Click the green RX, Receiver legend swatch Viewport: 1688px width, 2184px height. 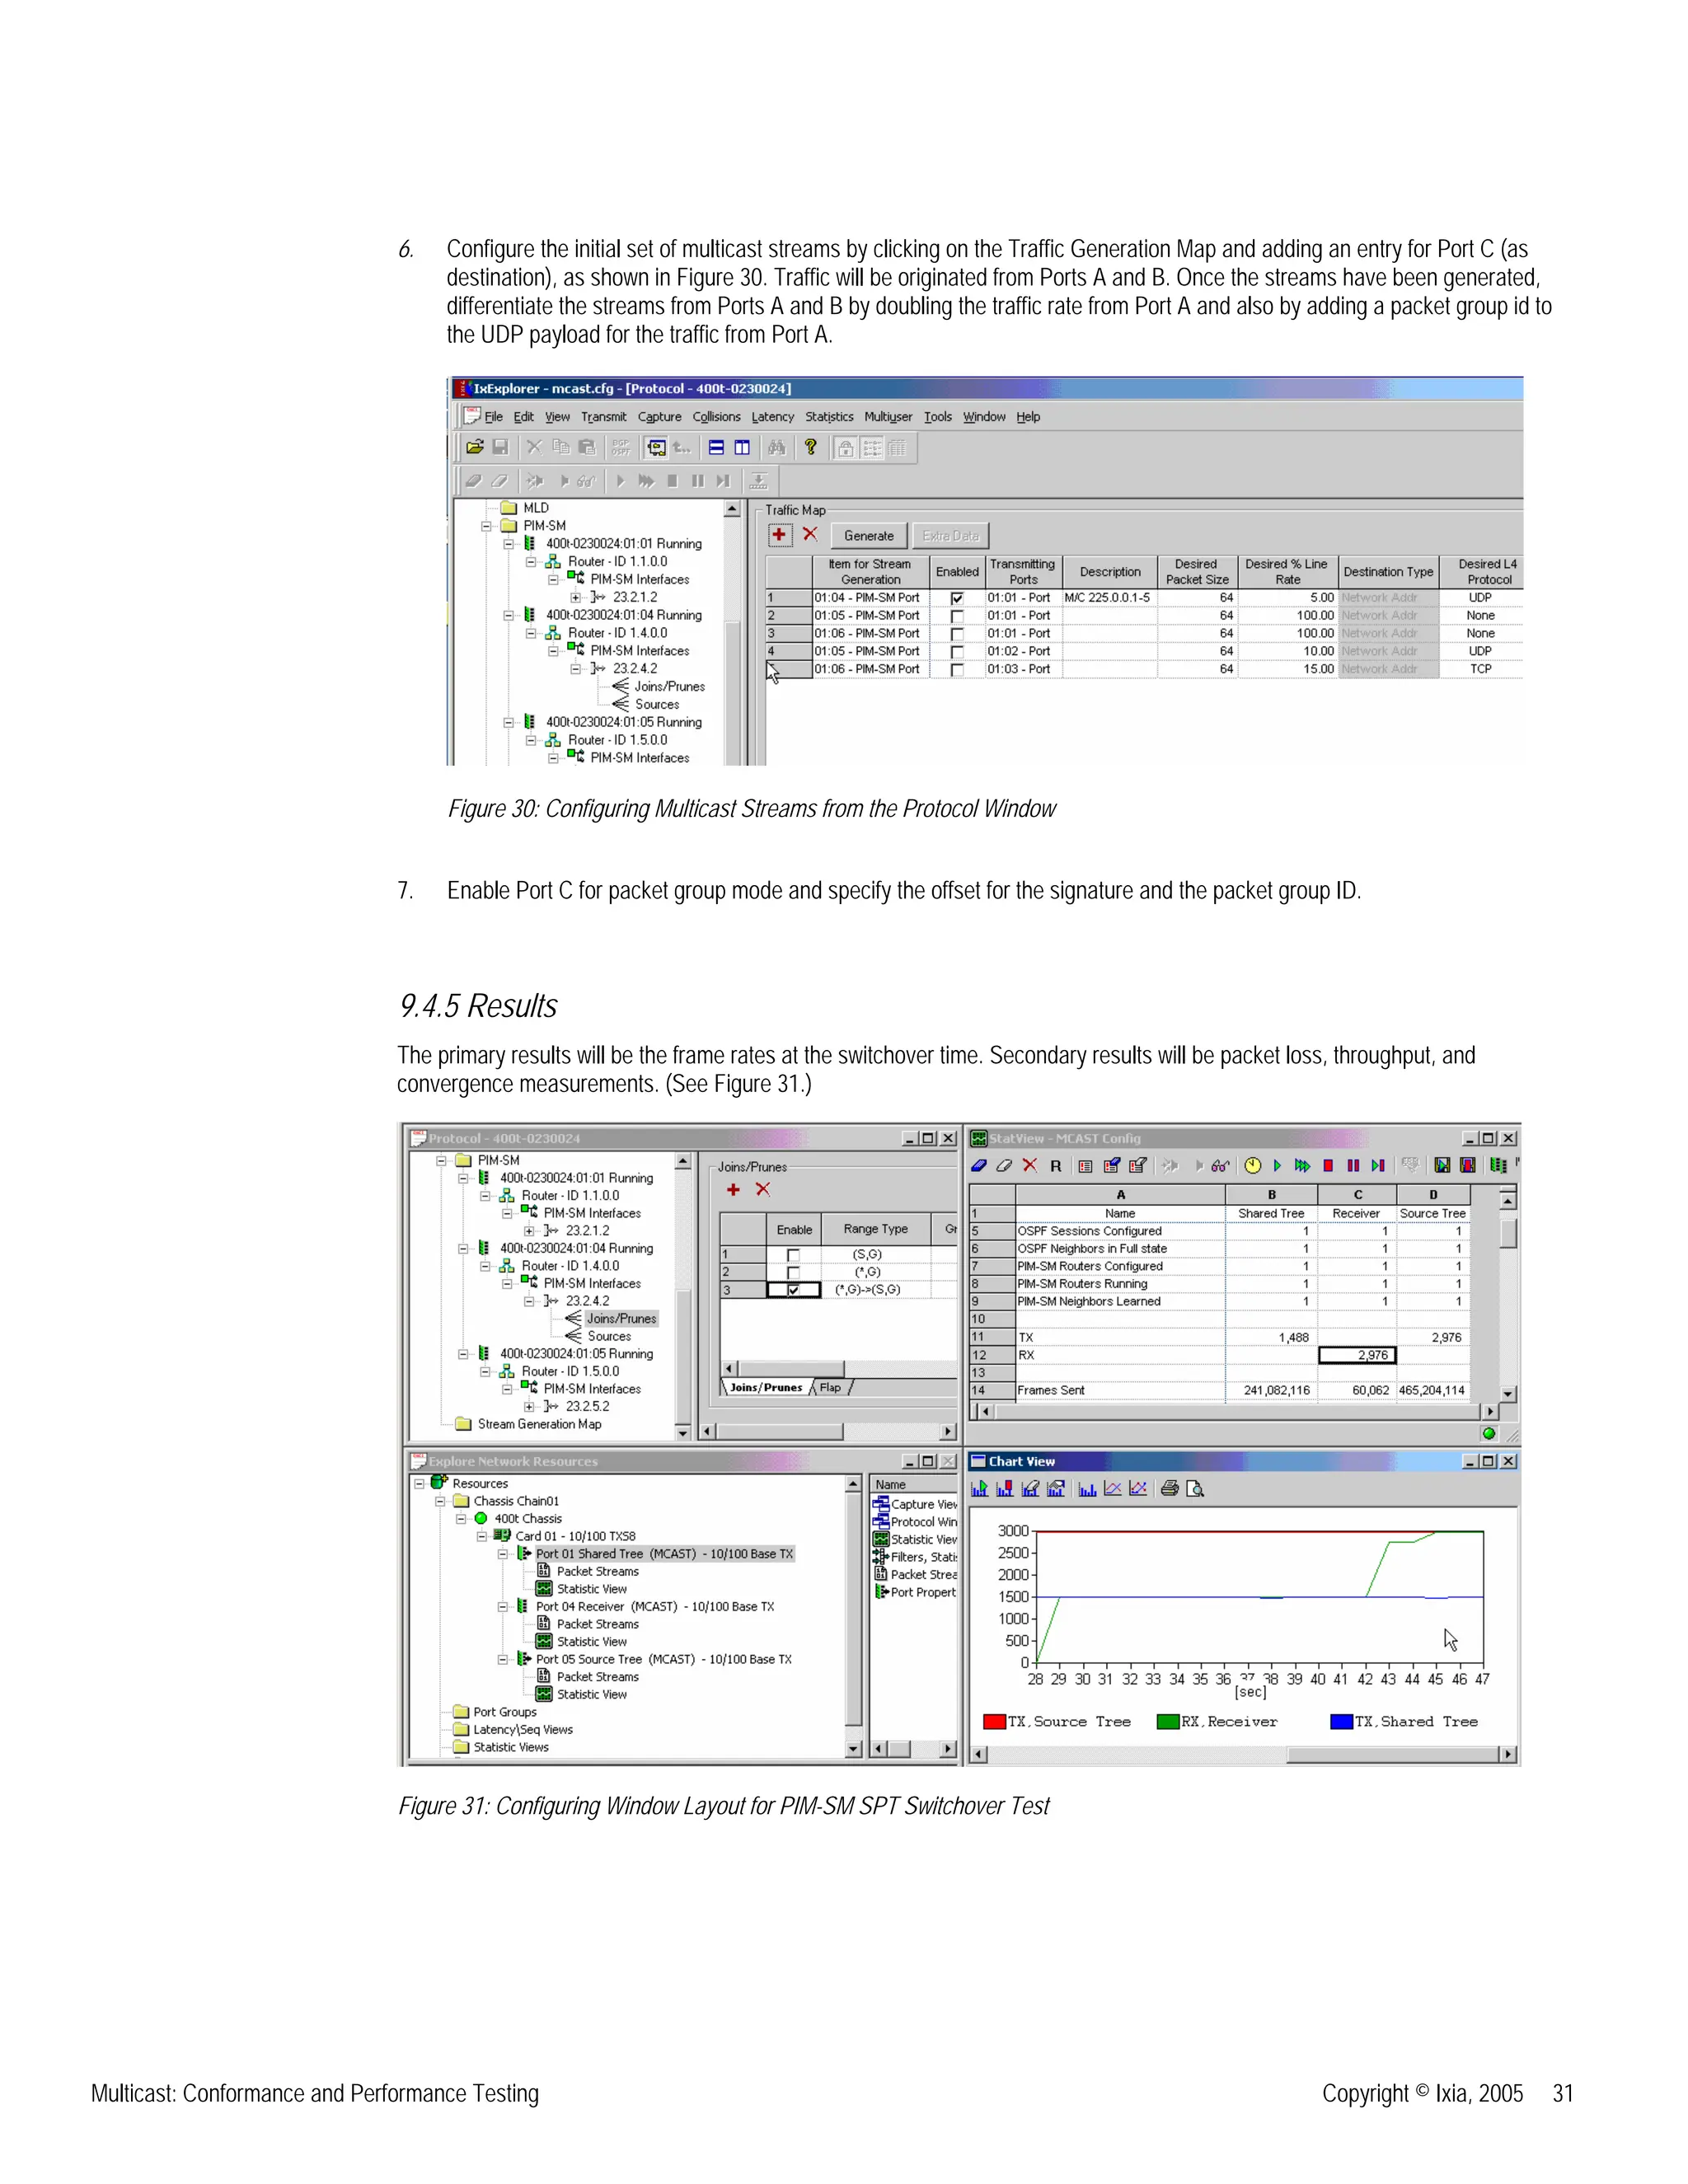(1167, 1721)
